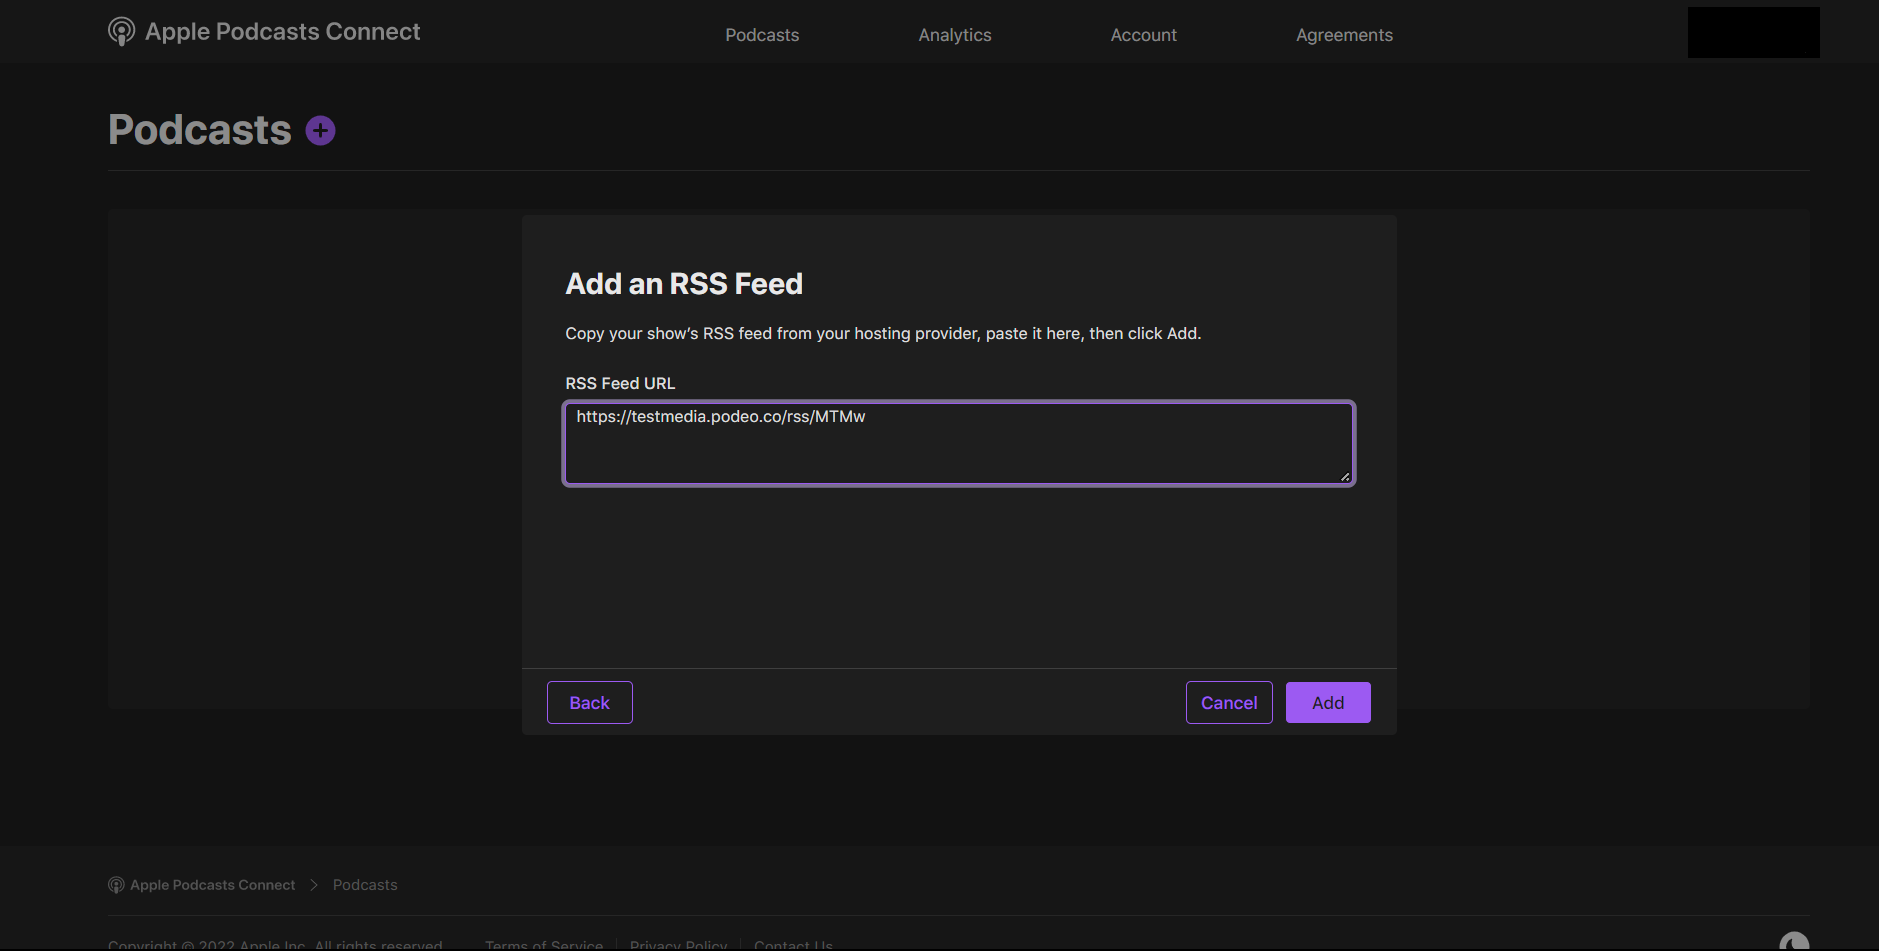The width and height of the screenshot is (1879, 951).
Task: Click the footer Apple Podcasts Connect icon
Action: [x=116, y=885]
